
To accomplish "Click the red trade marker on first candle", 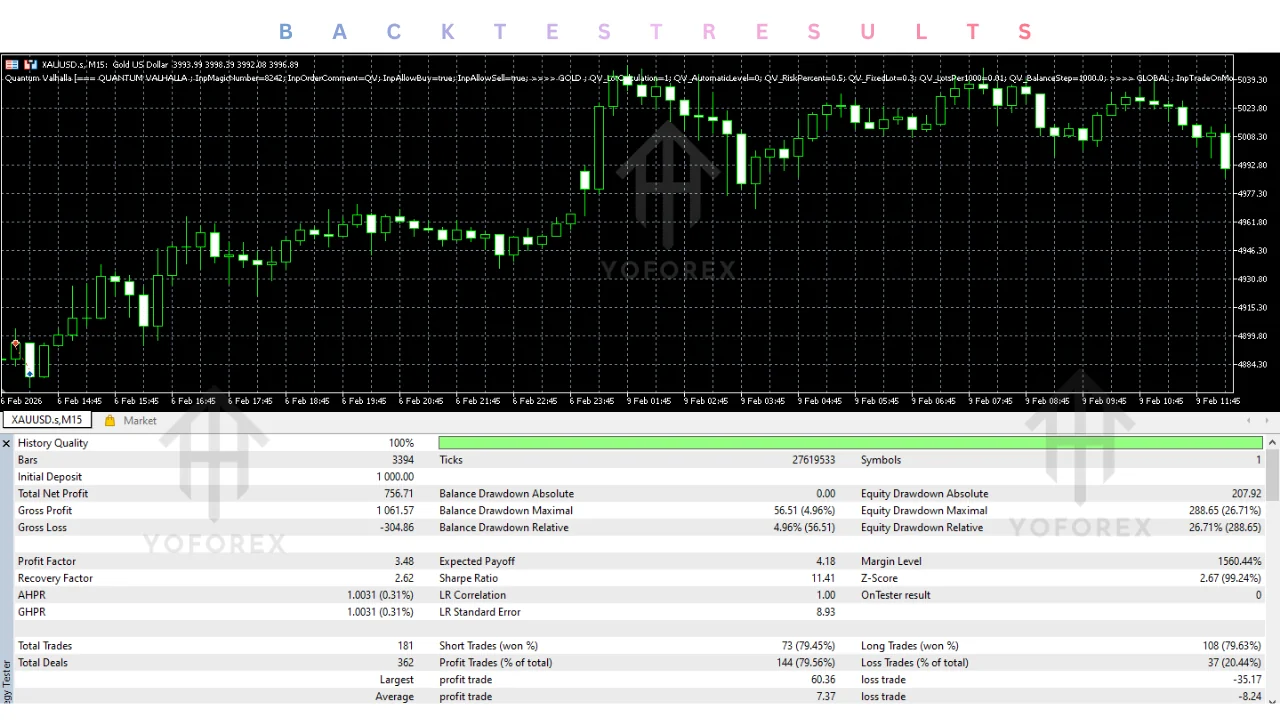I will (x=15, y=345).
